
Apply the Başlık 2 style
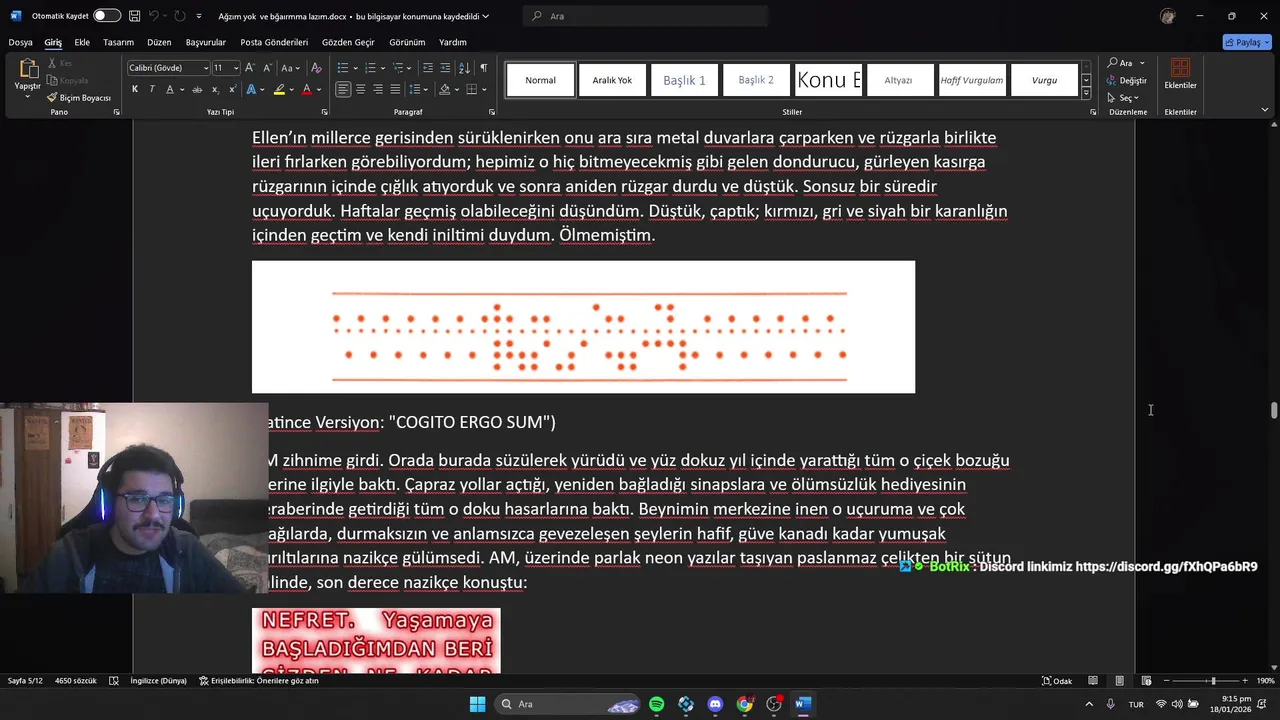[x=756, y=80]
